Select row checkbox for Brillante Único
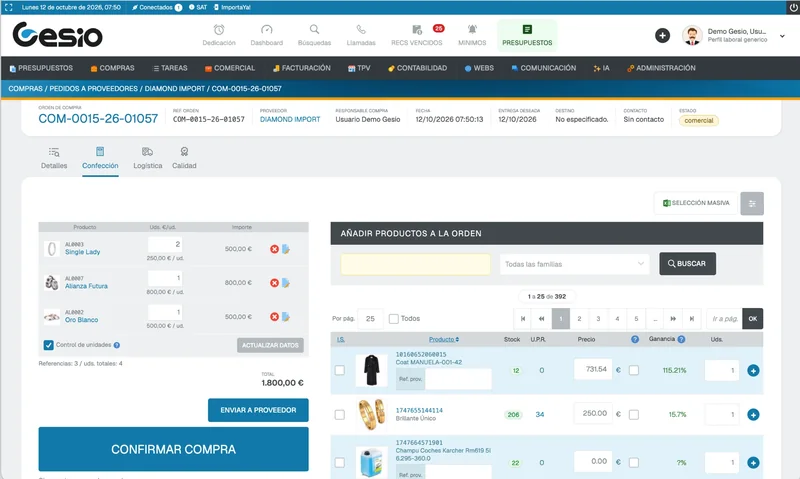Viewport: 800px width, 479px height. coord(340,415)
